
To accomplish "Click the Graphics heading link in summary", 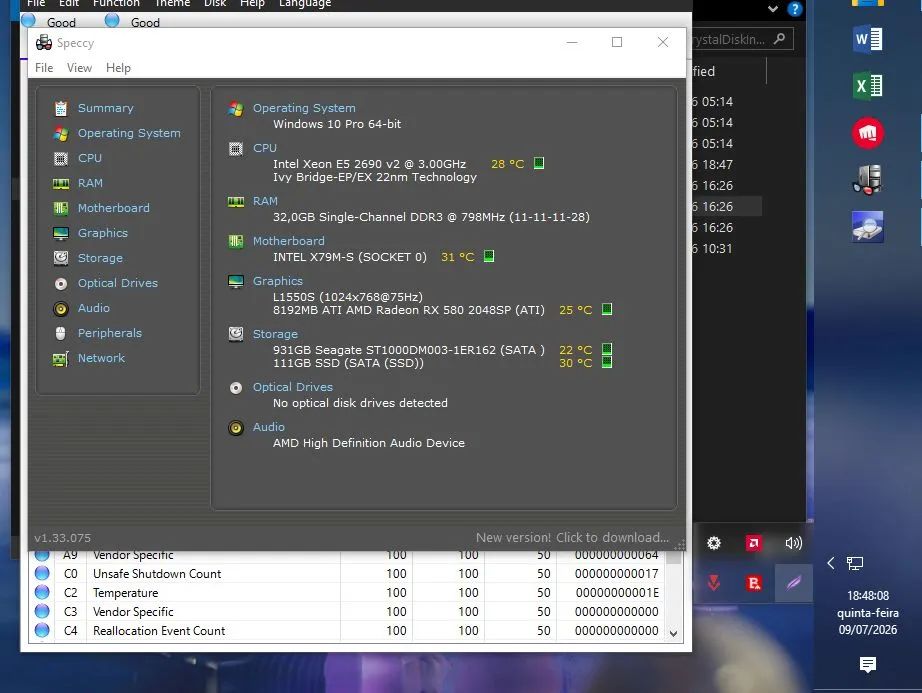I will pyautogui.click(x=278, y=281).
